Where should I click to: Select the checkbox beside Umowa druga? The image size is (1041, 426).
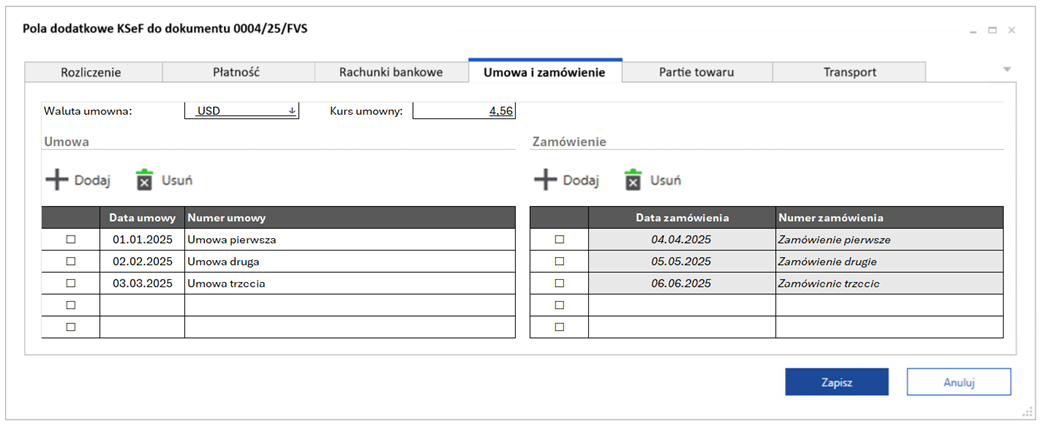(x=70, y=261)
